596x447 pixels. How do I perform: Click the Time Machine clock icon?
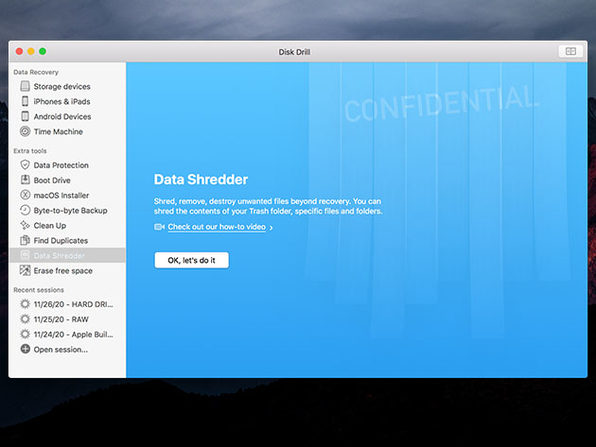(x=25, y=132)
